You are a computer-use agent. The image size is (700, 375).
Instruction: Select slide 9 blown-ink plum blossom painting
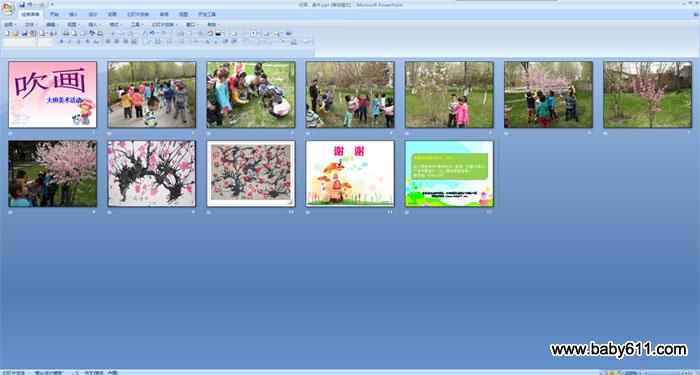point(151,173)
